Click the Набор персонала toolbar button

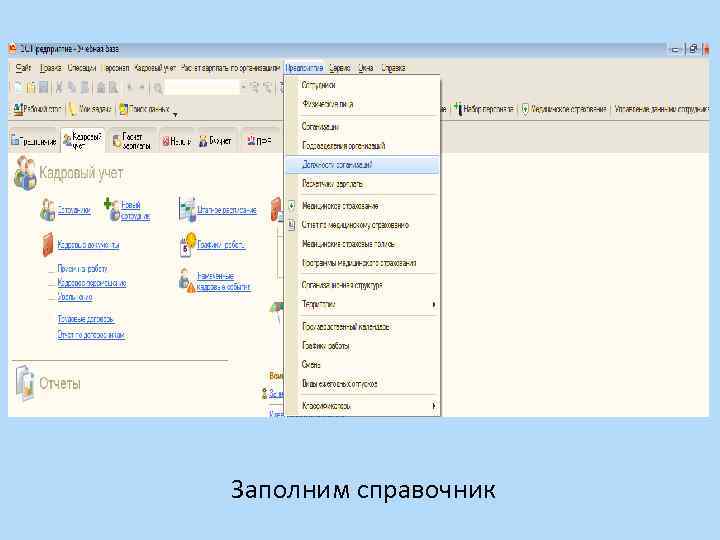coord(483,109)
